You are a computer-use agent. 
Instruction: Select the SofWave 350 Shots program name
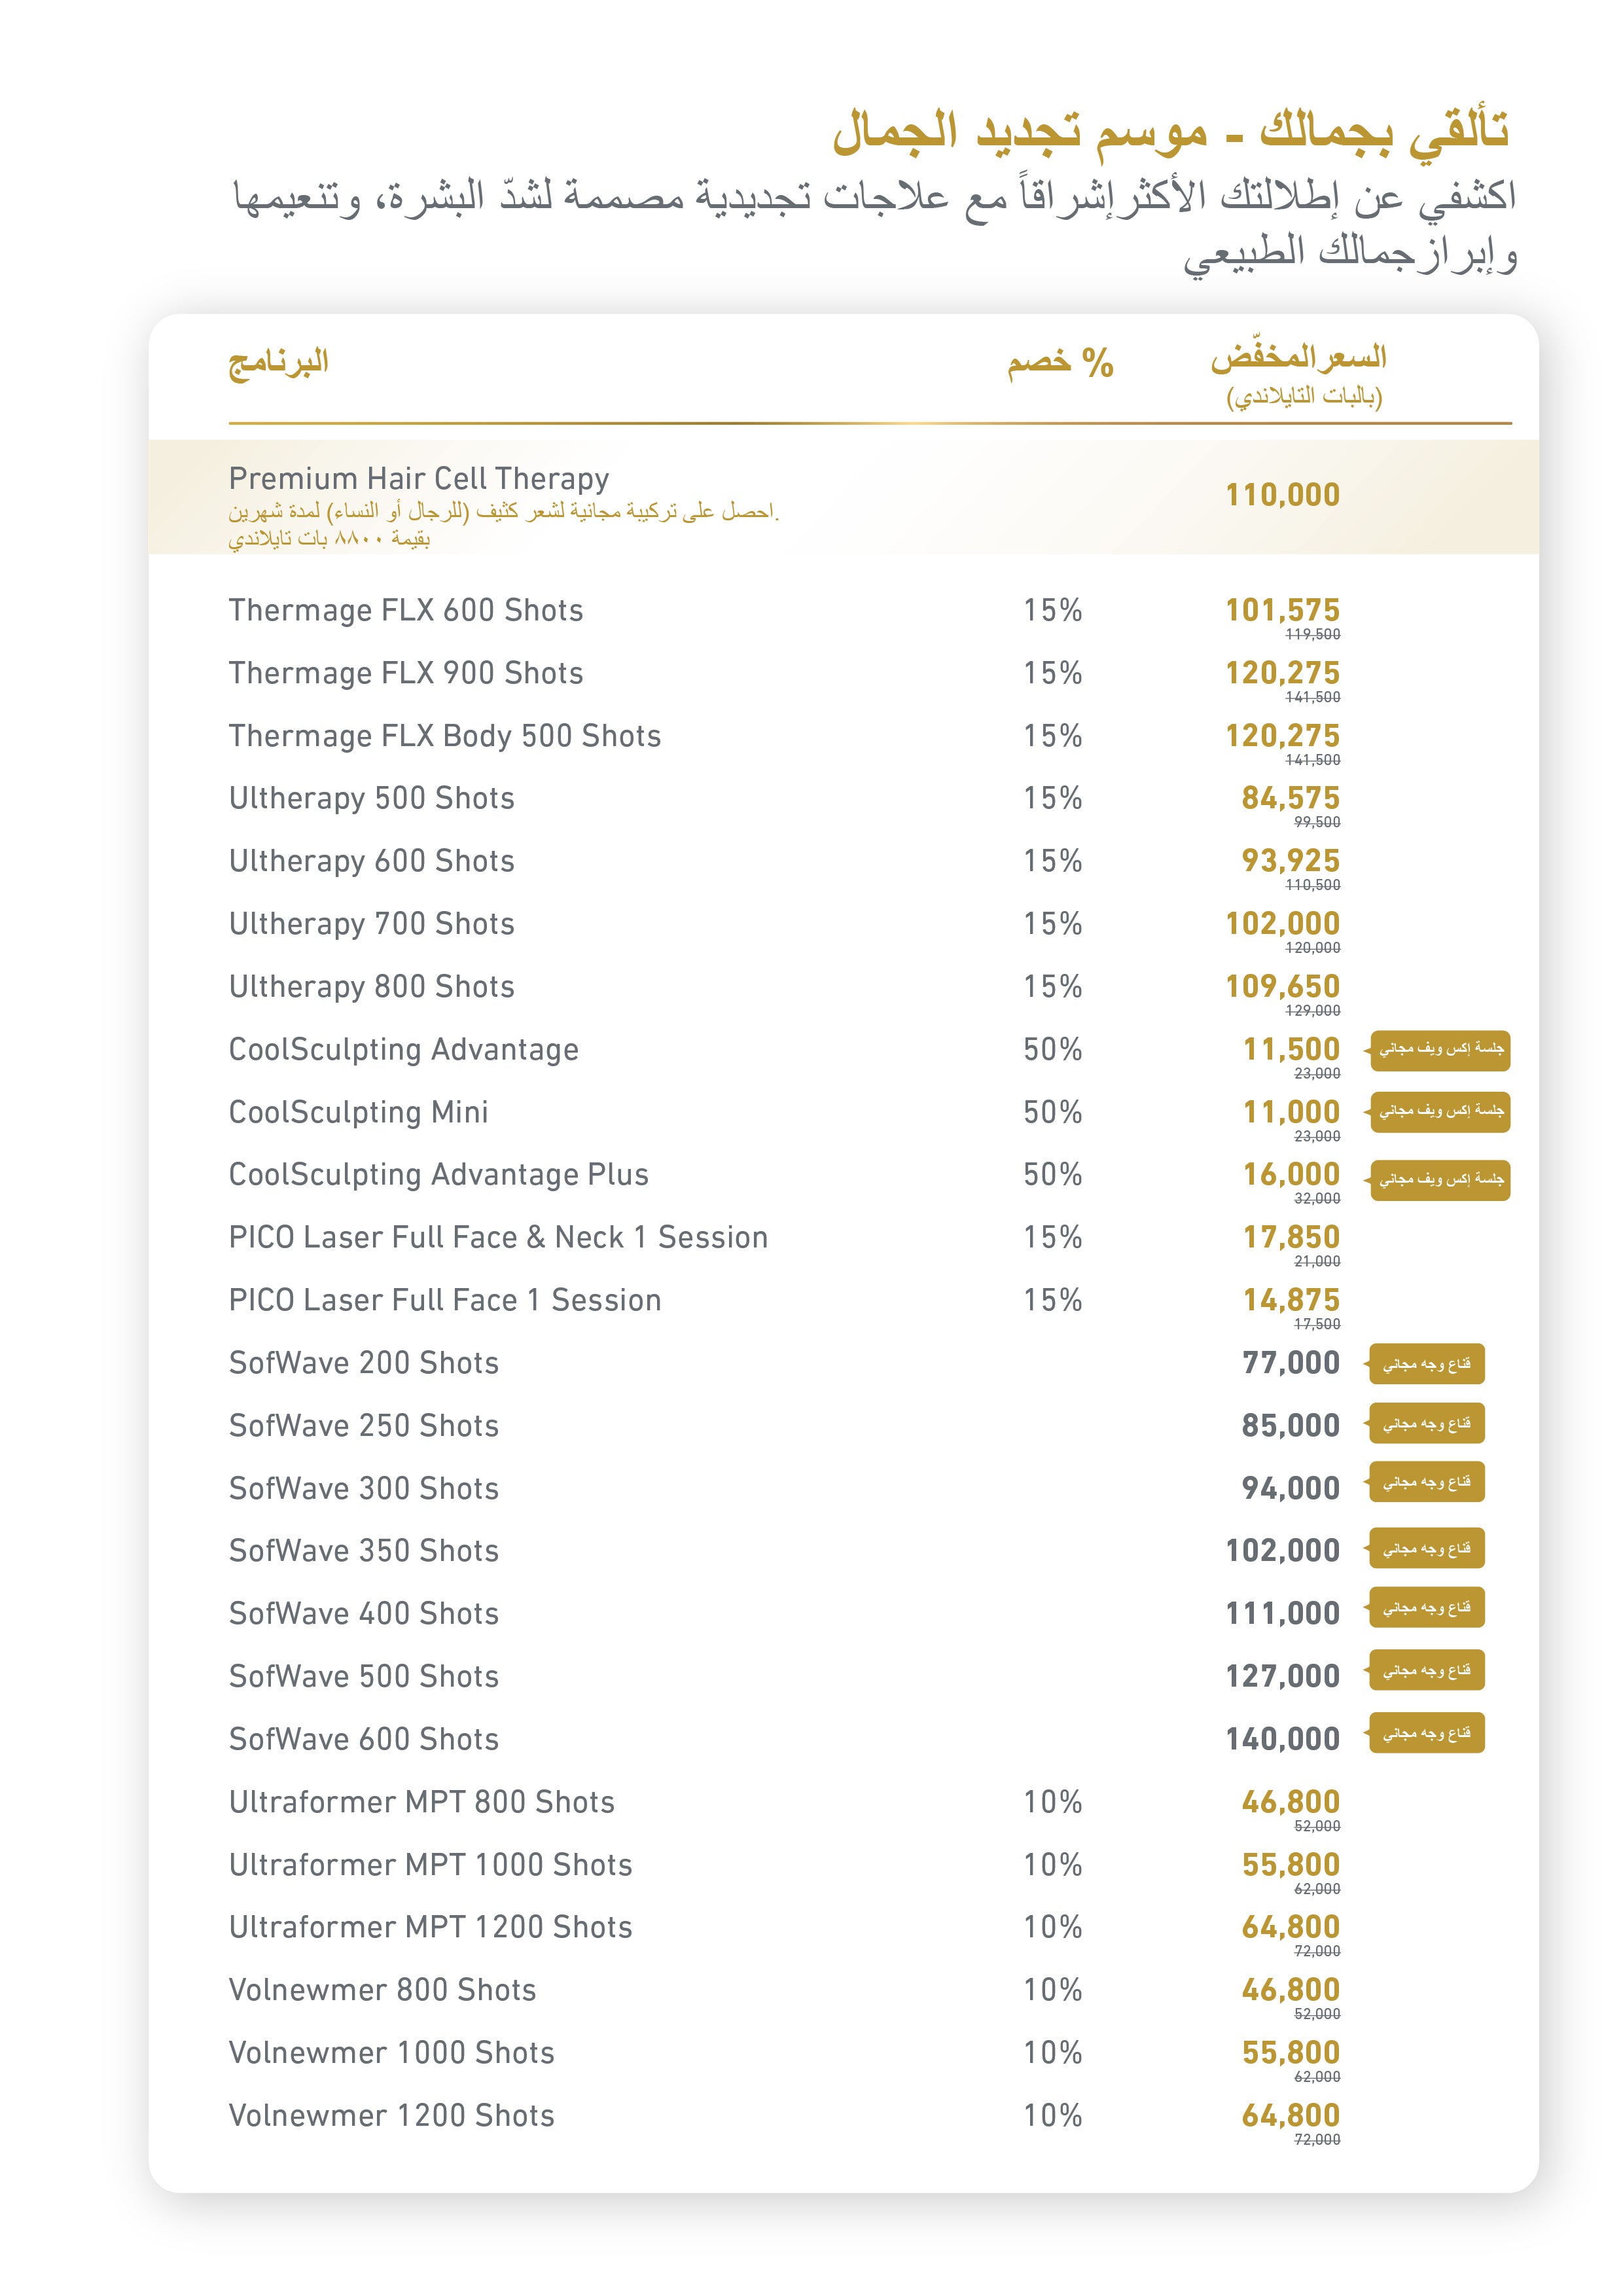pos(363,1551)
